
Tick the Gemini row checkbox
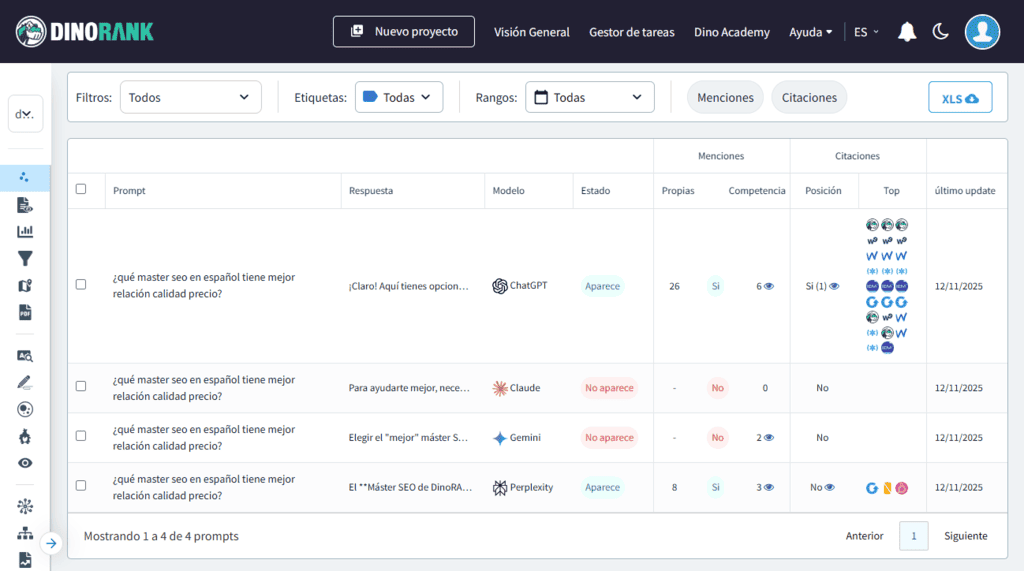click(x=81, y=436)
